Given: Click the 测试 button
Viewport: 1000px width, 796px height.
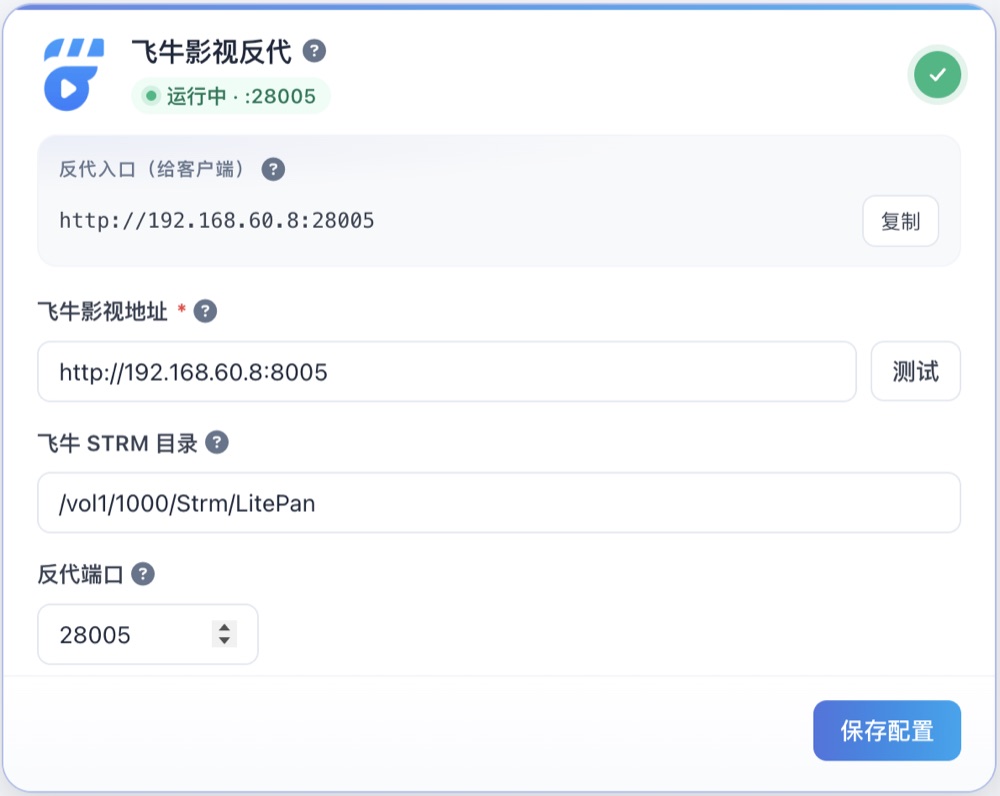Looking at the screenshot, I should pos(915,371).
